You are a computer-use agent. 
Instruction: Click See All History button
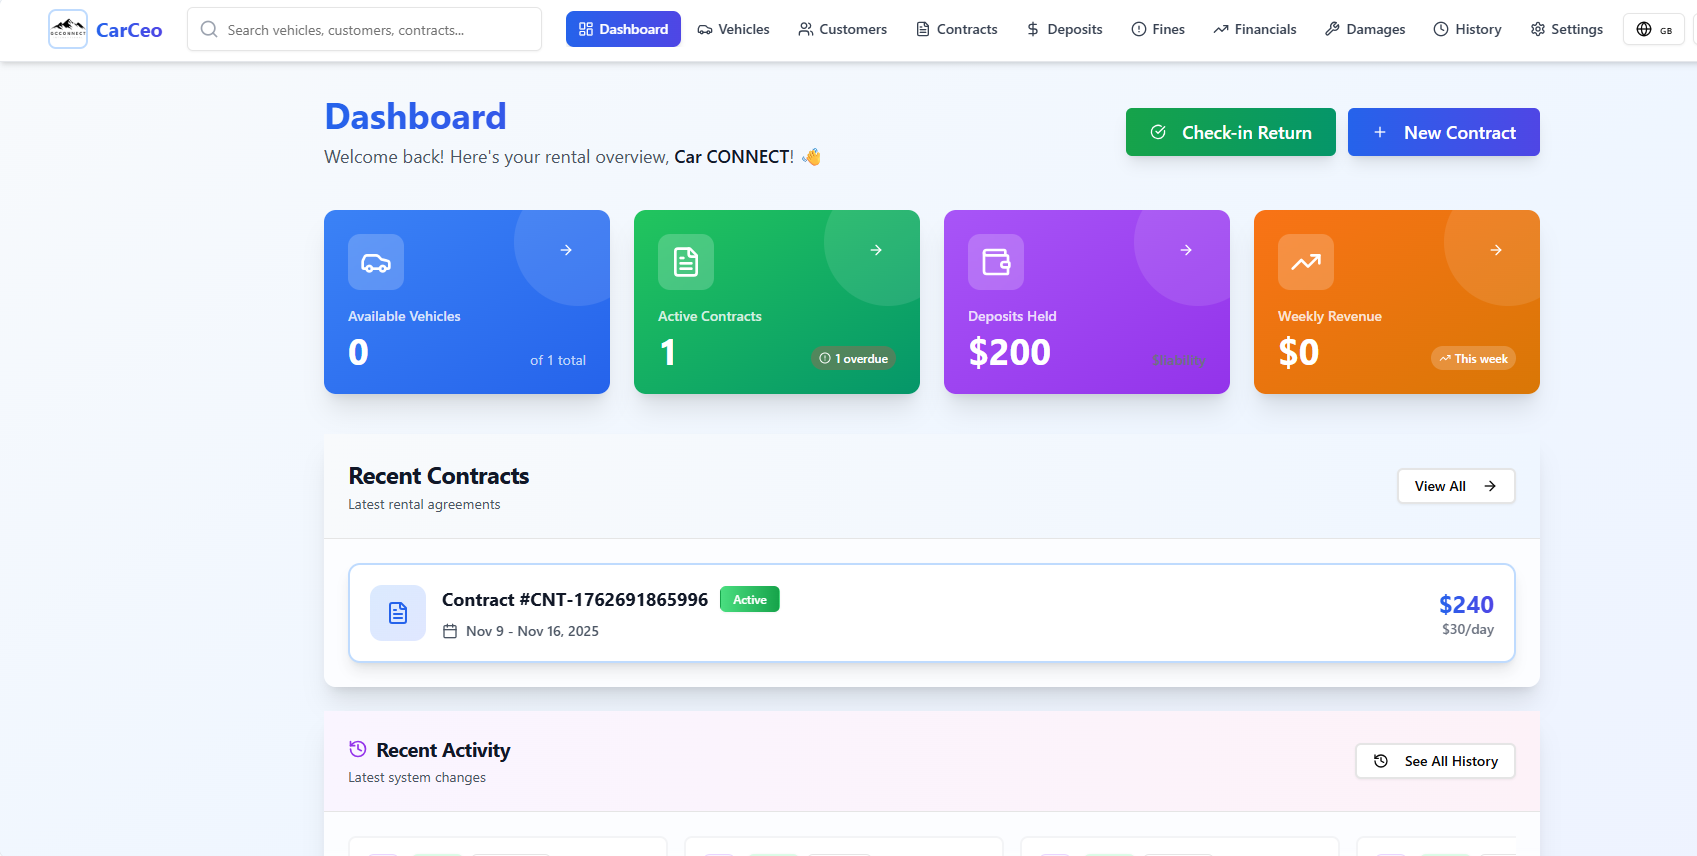click(x=1435, y=761)
